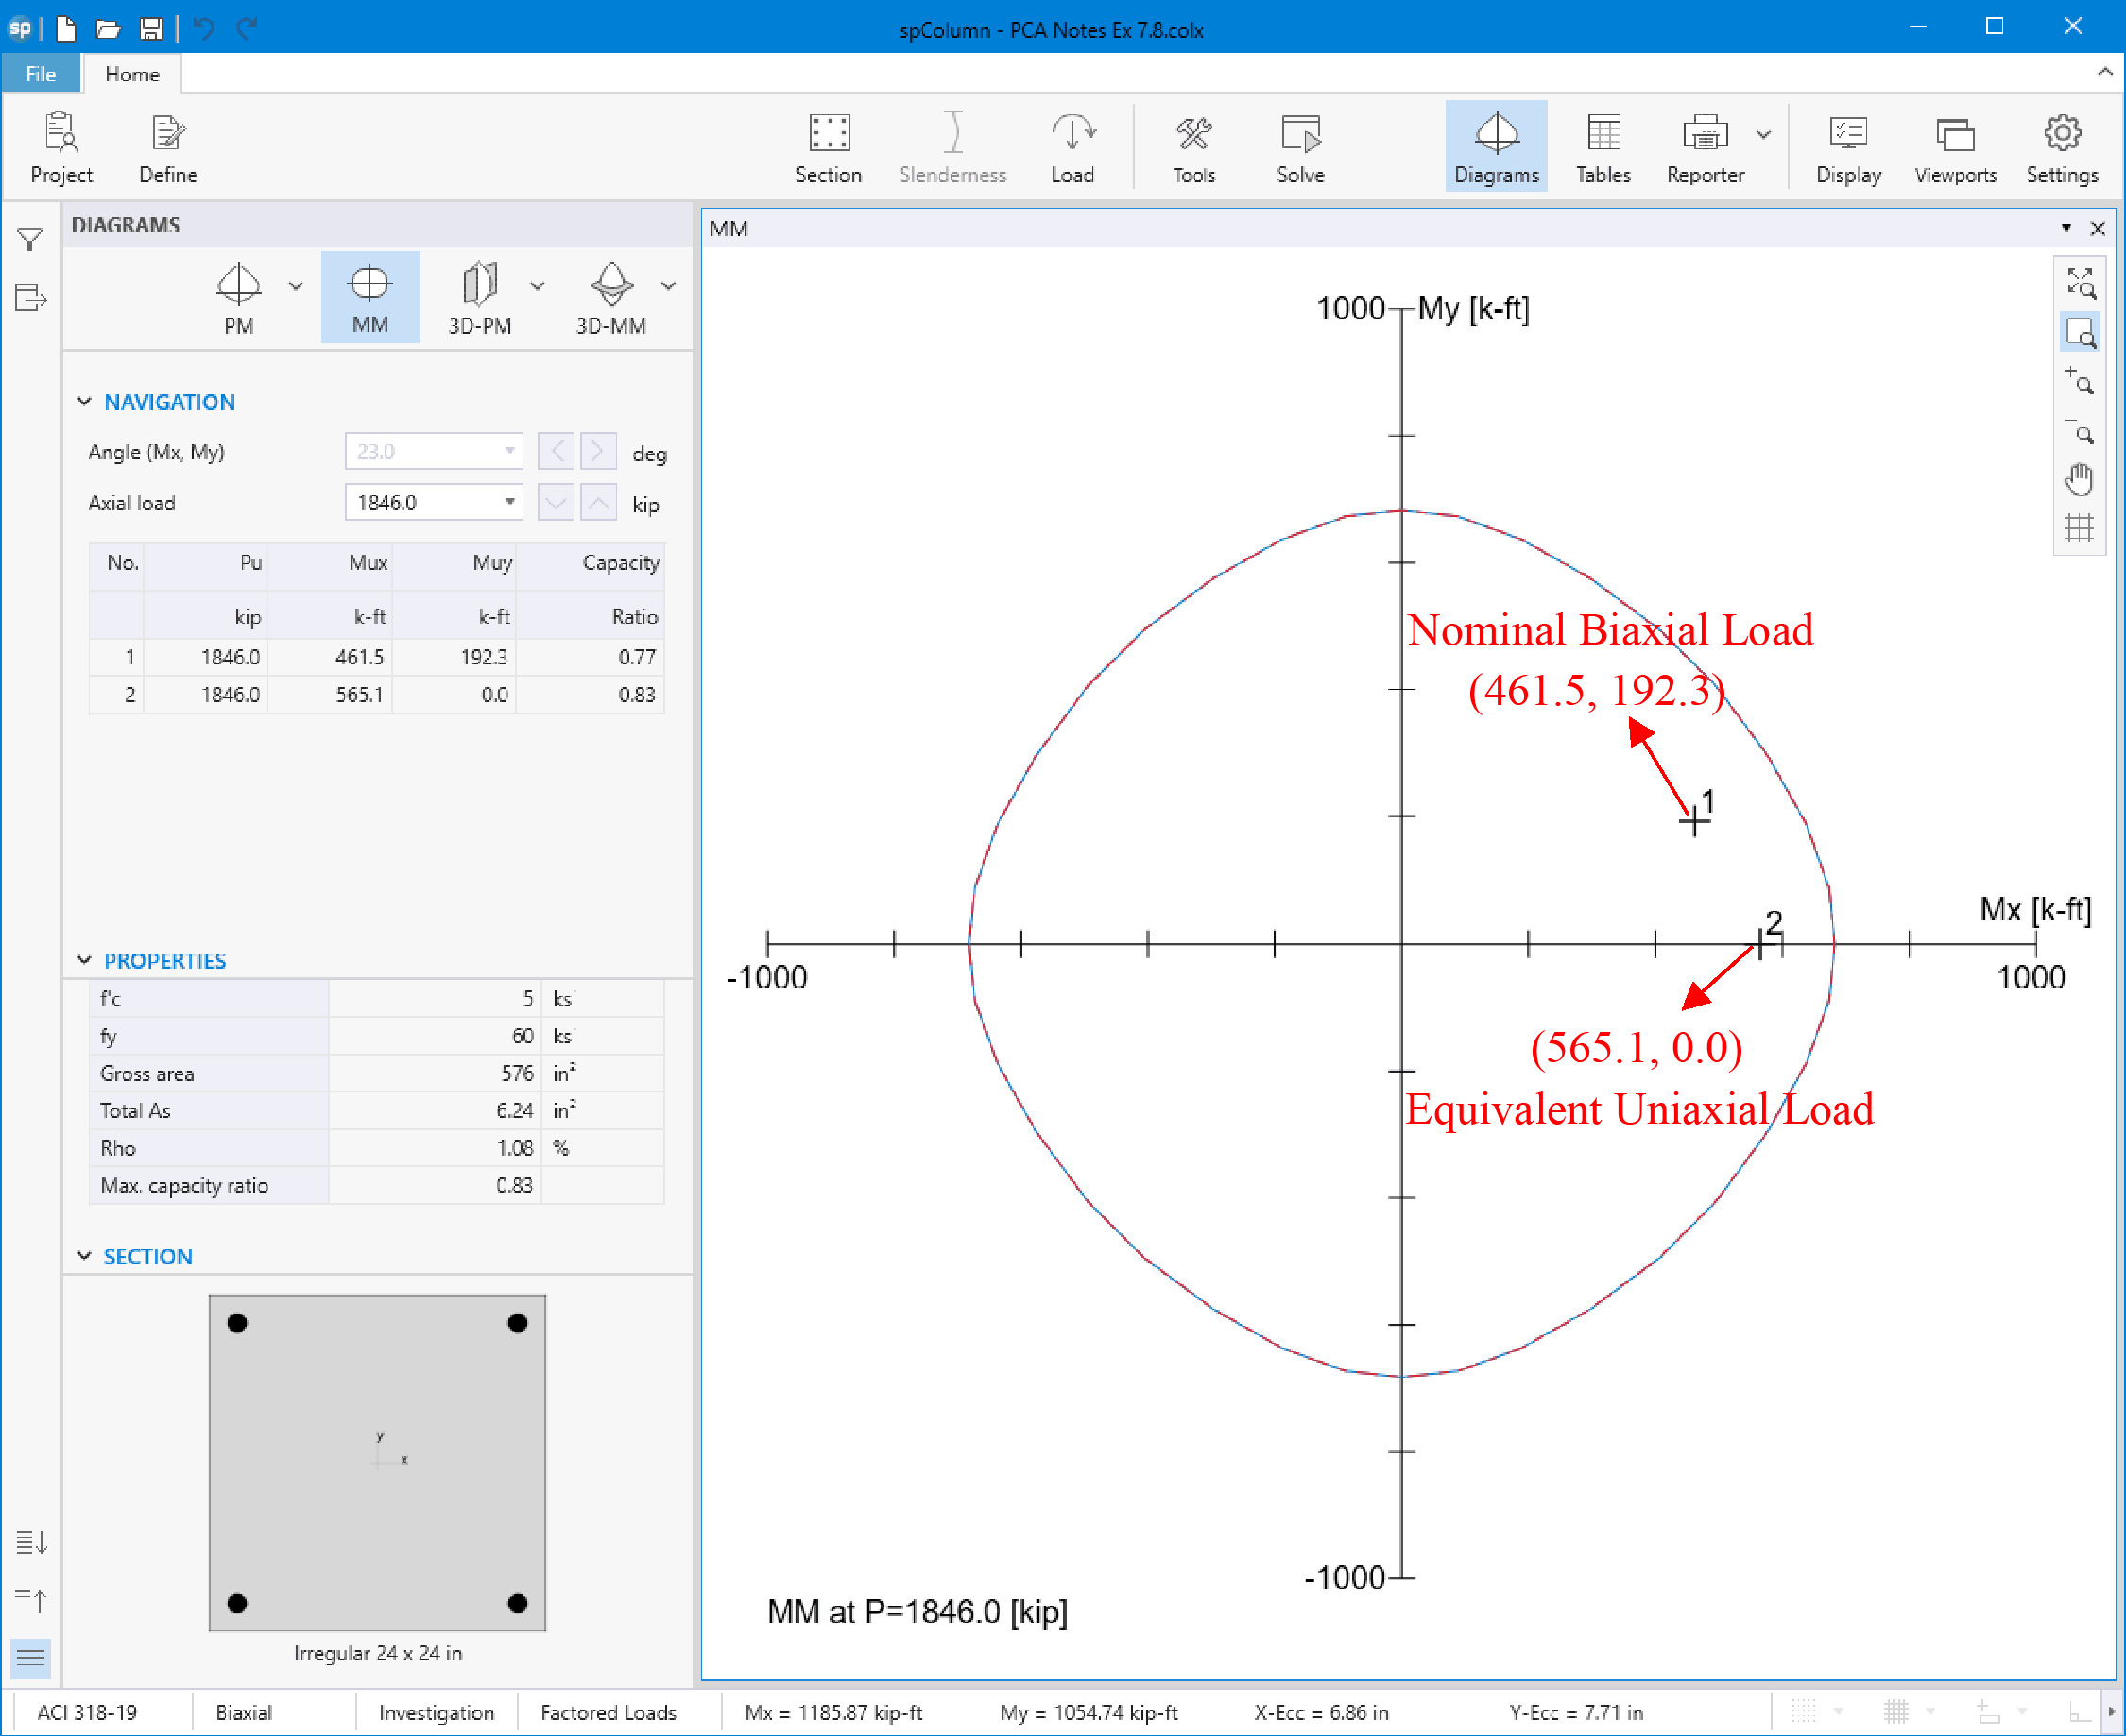
Task: Open the 3D-PM dropdown arrow
Action: pyautogui.click(x=538, y=286)
